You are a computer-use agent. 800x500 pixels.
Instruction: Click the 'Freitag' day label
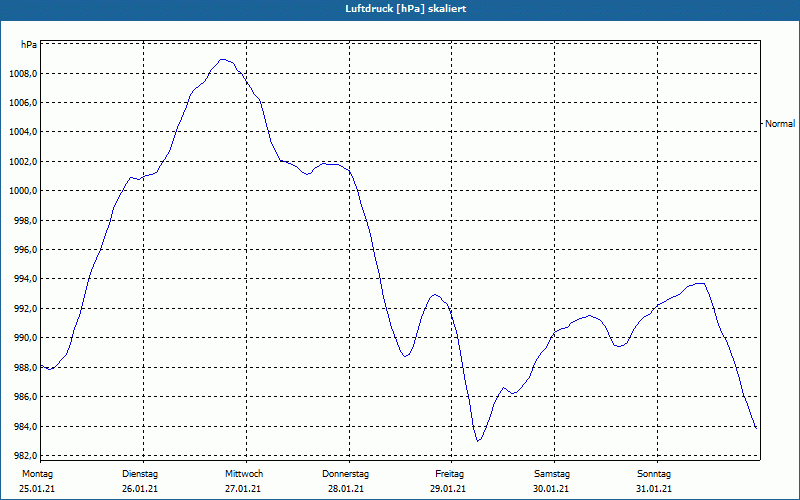[x=449, y=474]
